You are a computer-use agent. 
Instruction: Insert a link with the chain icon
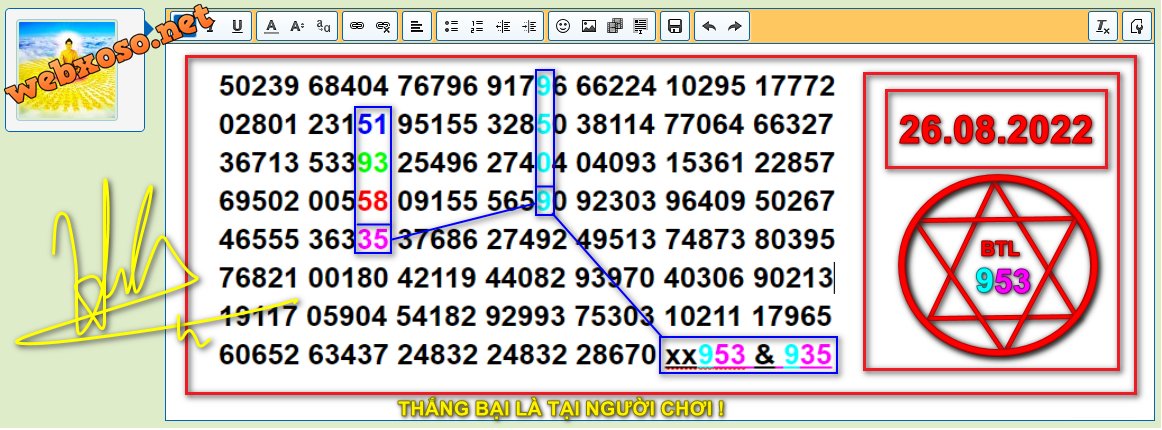click(357, 27)
